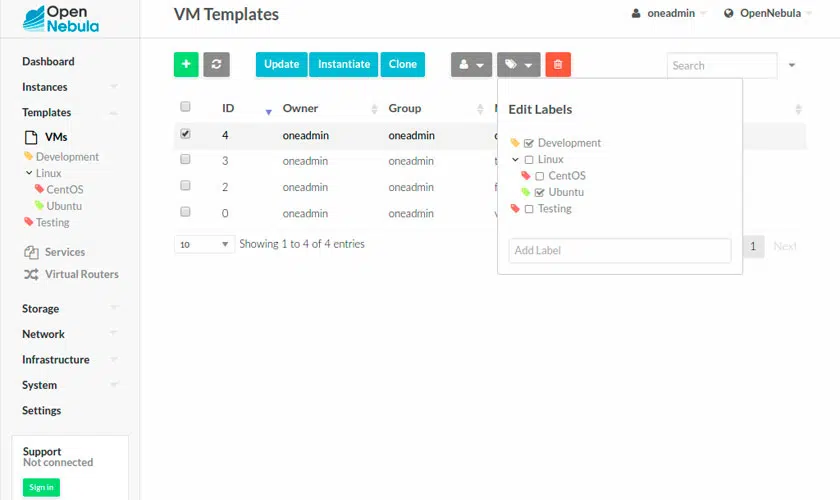Expand the Infrastructure sidebar menu
The width and height of the screenshot is (840, 500).
click(x=114, y=359)
